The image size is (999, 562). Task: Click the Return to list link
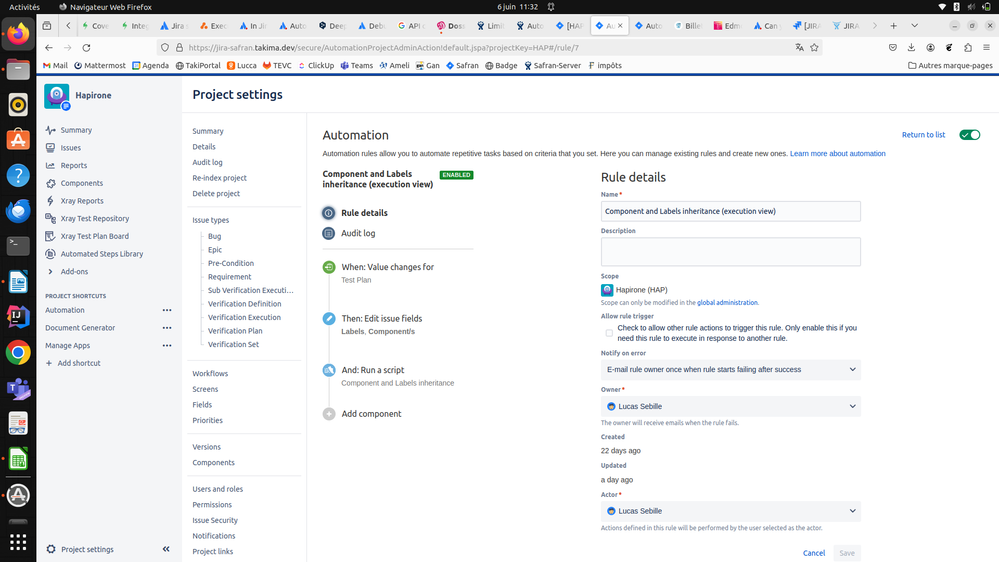pyautogui.click(x=923, y=135)
